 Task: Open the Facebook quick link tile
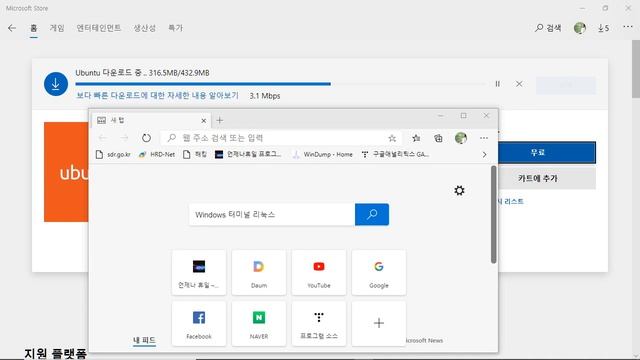(199, 324)
